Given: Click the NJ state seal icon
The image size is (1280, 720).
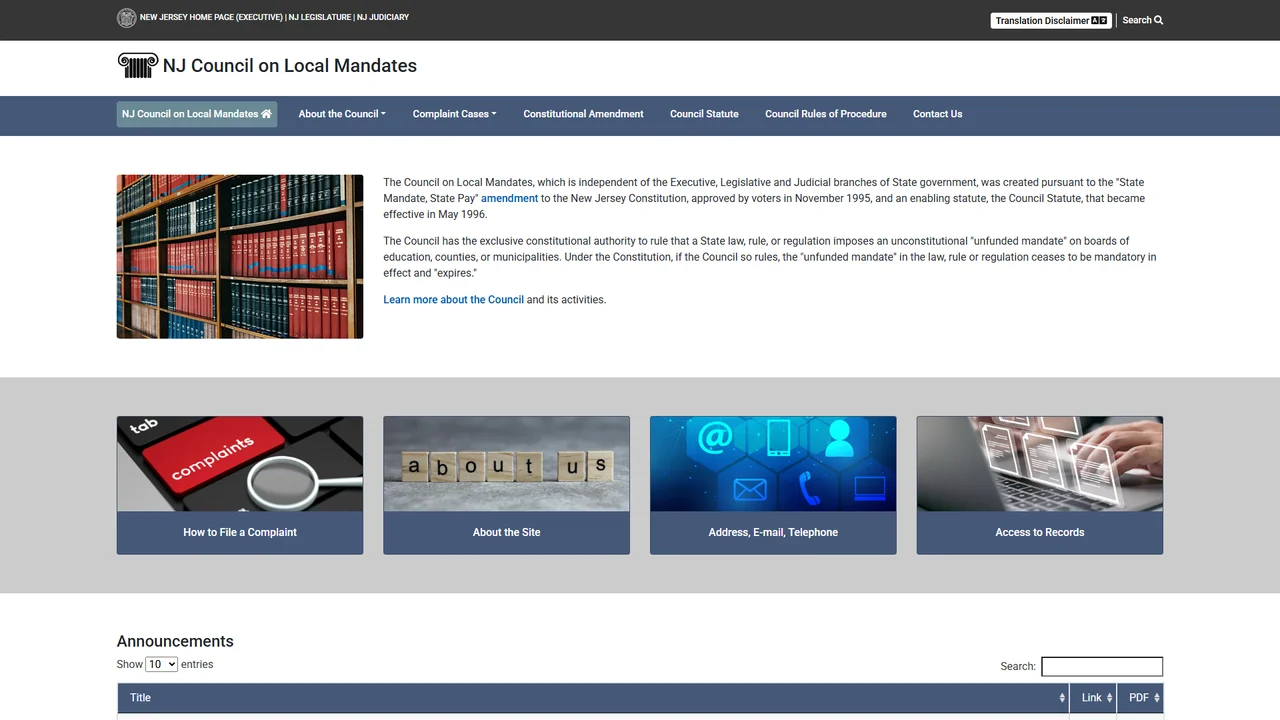Looking at the screenshot, I should pos(126,18).
